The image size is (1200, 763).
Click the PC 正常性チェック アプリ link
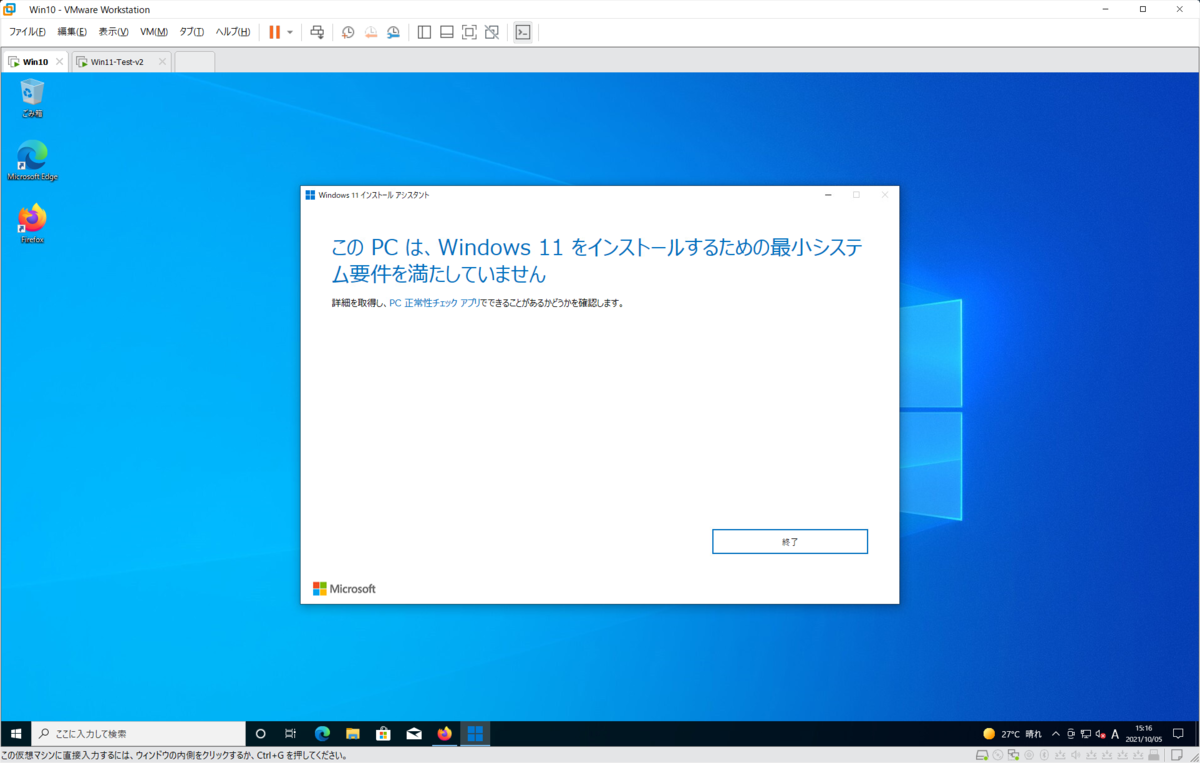[x=433, y=303]
